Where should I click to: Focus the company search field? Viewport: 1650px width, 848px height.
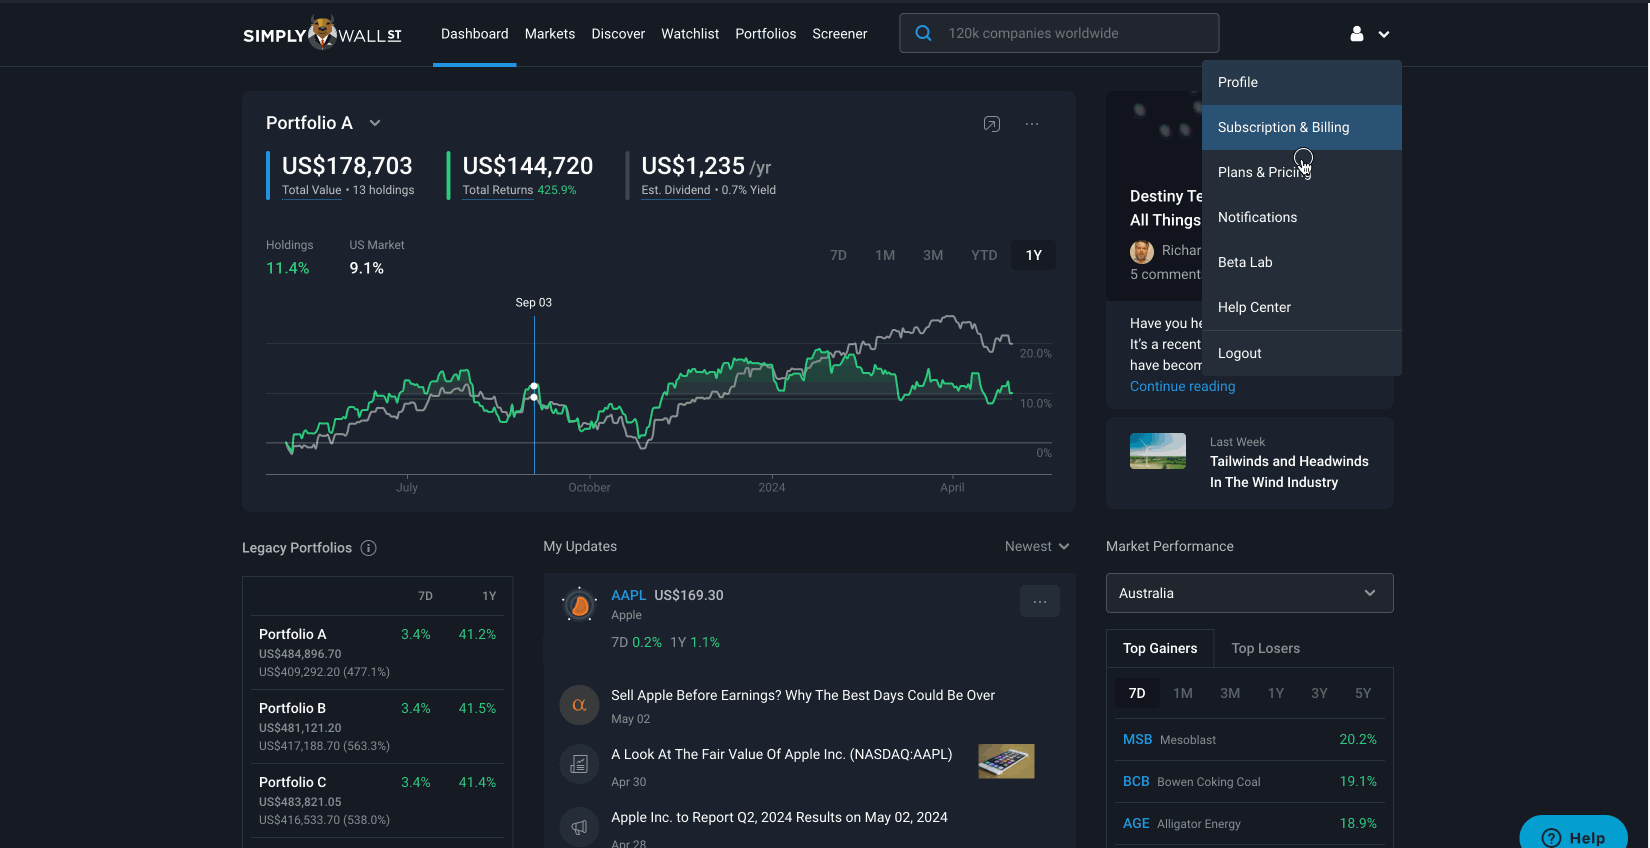[1059, 33]
